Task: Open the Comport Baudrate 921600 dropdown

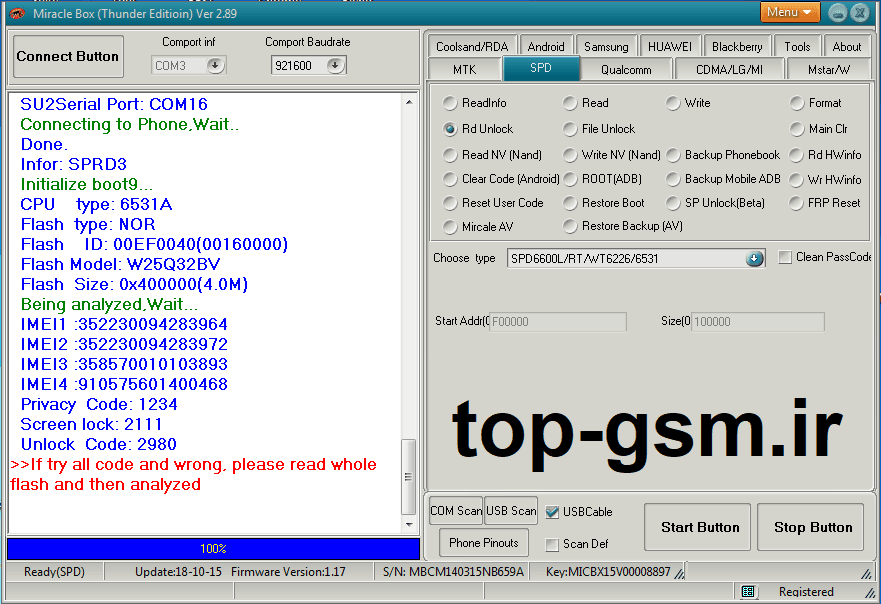Action: point(335,66)
